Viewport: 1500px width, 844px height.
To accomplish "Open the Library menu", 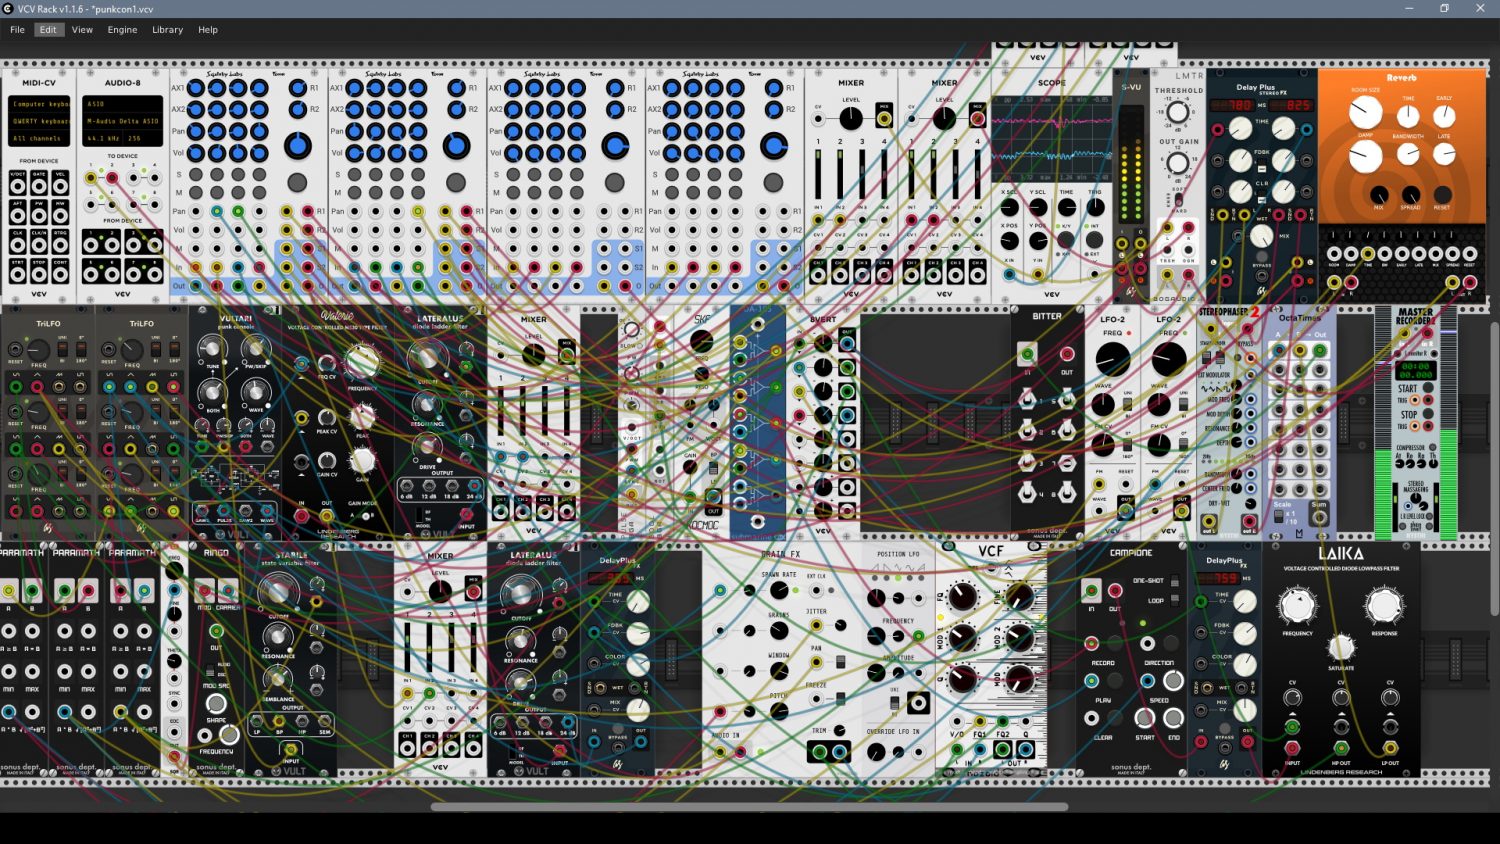I will pos(167,30).
